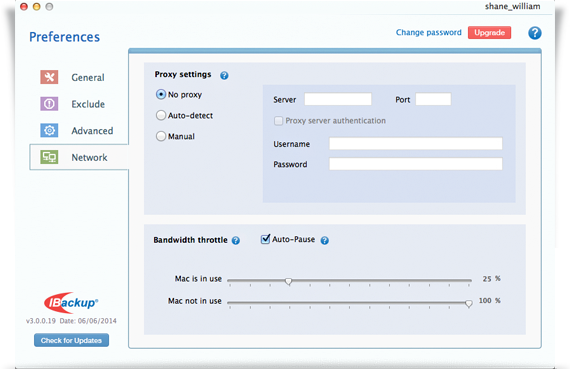Click the Proxy settings label
The width and height of the screenshot is (570, 369).
tap(183, 74)
